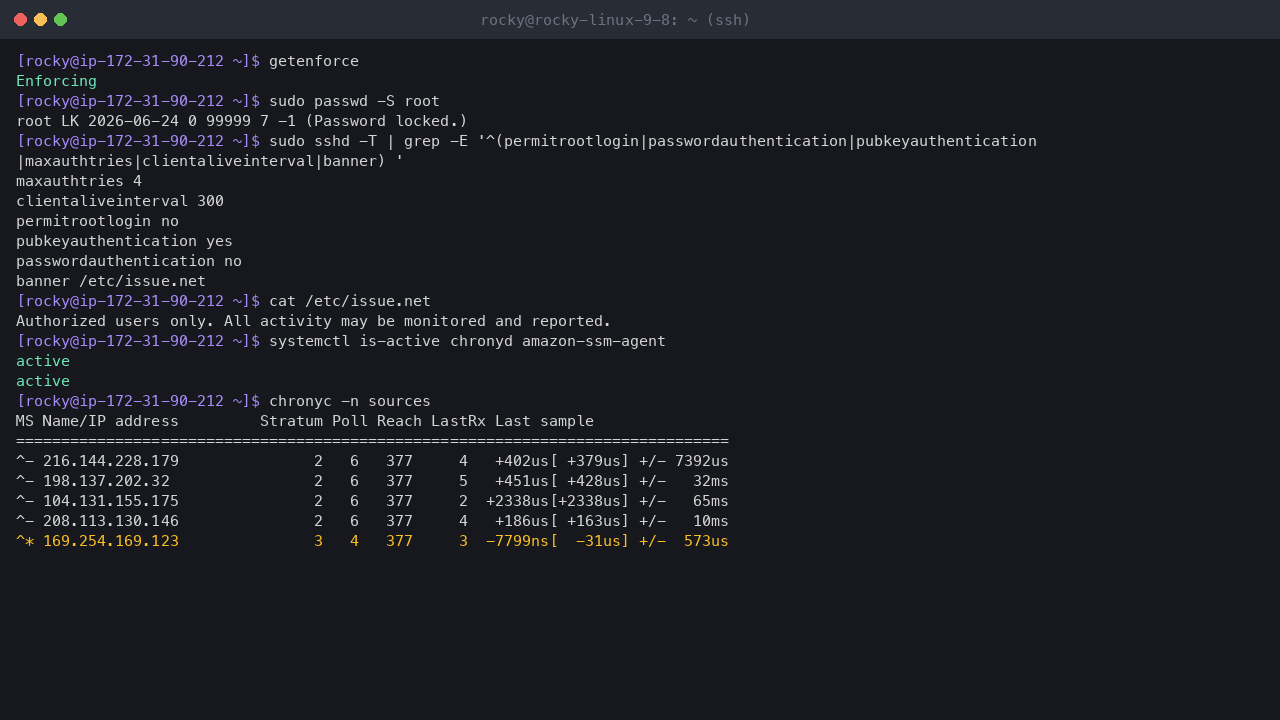The height and width of the screenshot is (720, 1280).
Task: Close the terminal window with the red button
Action: 20,20
